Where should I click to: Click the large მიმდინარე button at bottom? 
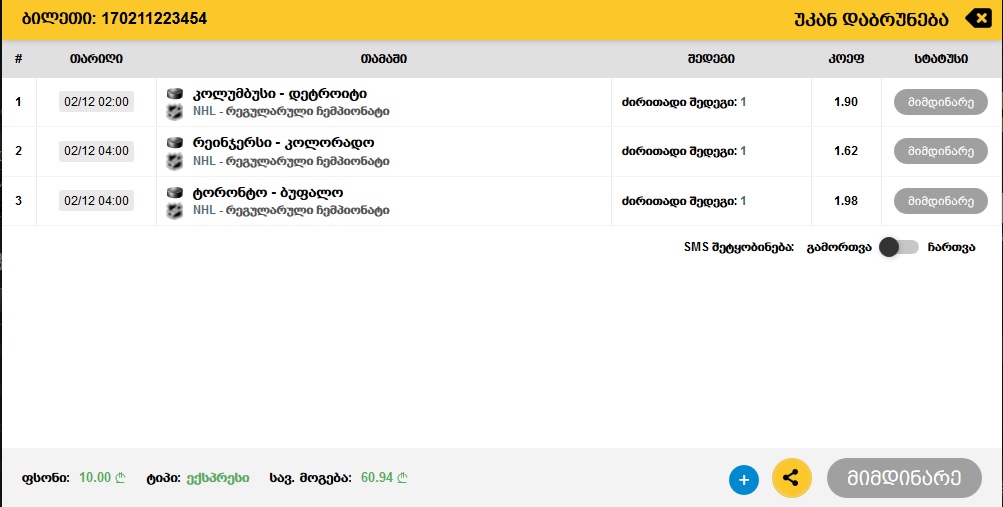904,478
